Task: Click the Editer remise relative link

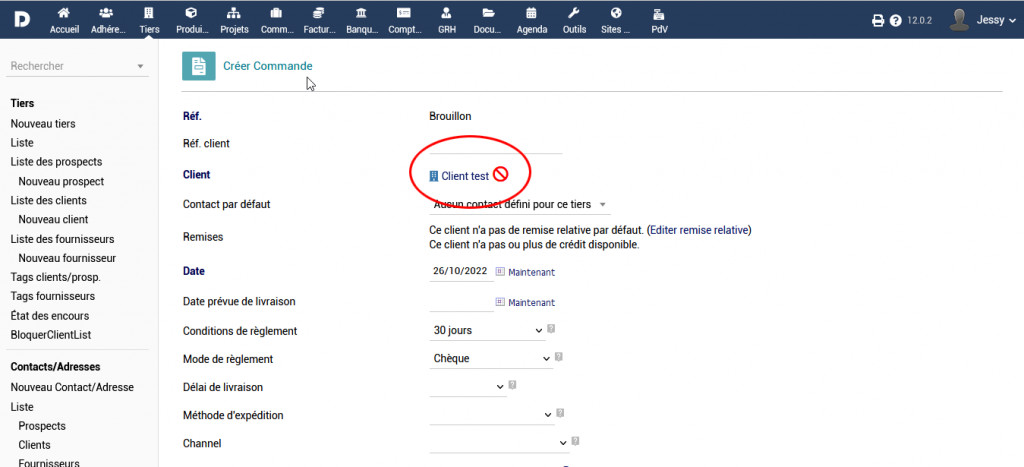Action: point(698,230)
